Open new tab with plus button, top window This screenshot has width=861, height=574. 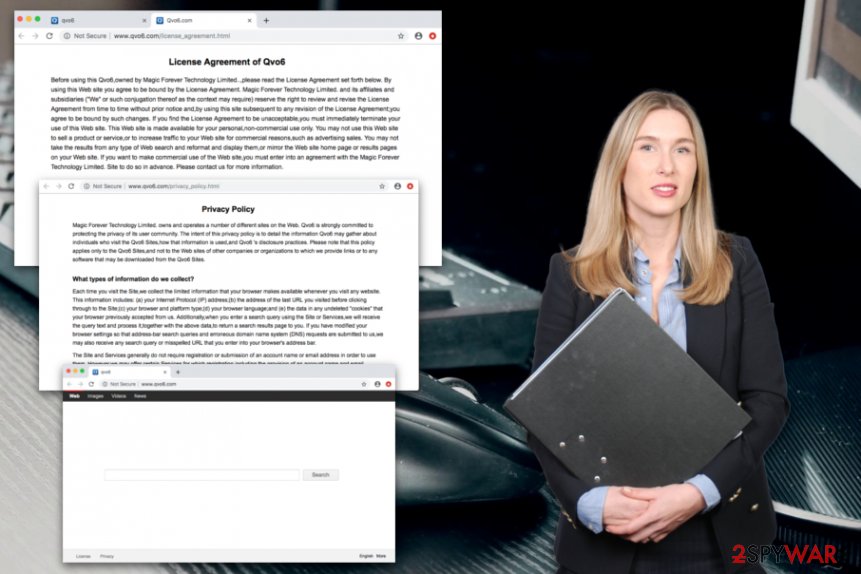(x=266, y=20)
